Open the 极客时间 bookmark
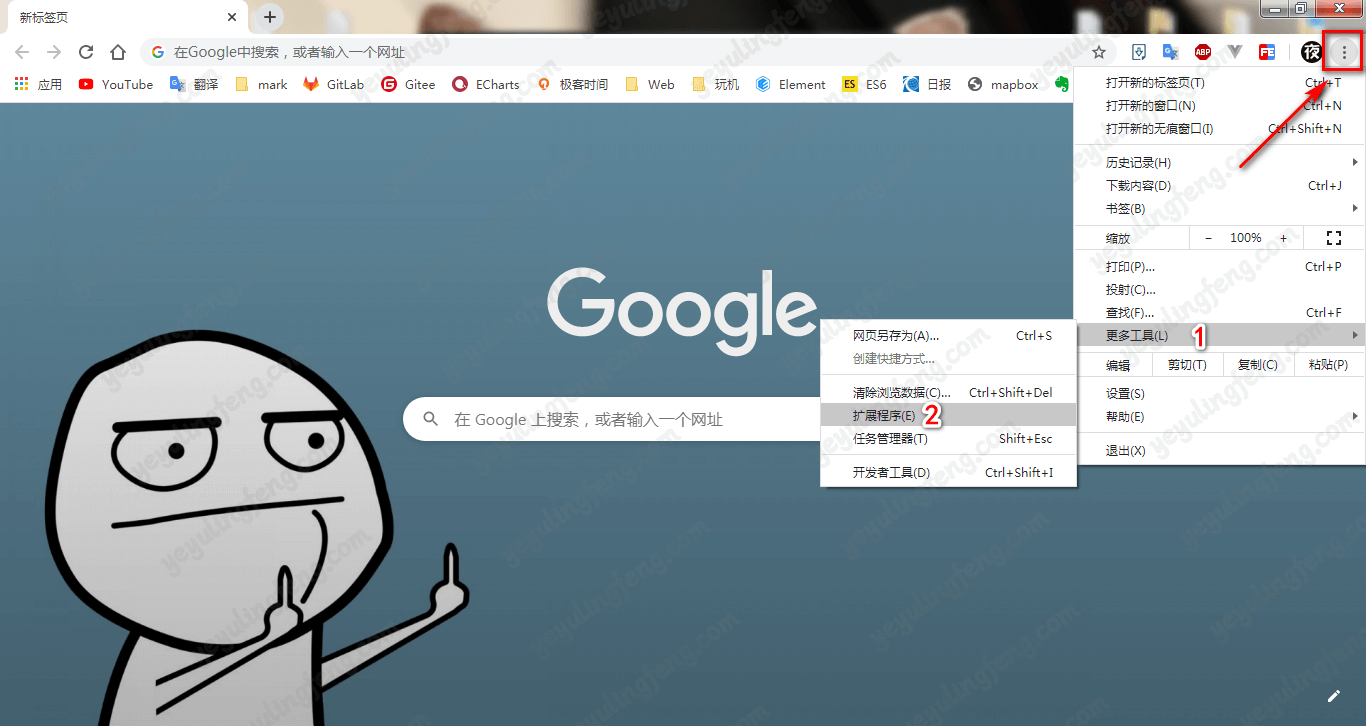Screen dimensions: 1366x726 pyautogui.click(x=572, y=85)
